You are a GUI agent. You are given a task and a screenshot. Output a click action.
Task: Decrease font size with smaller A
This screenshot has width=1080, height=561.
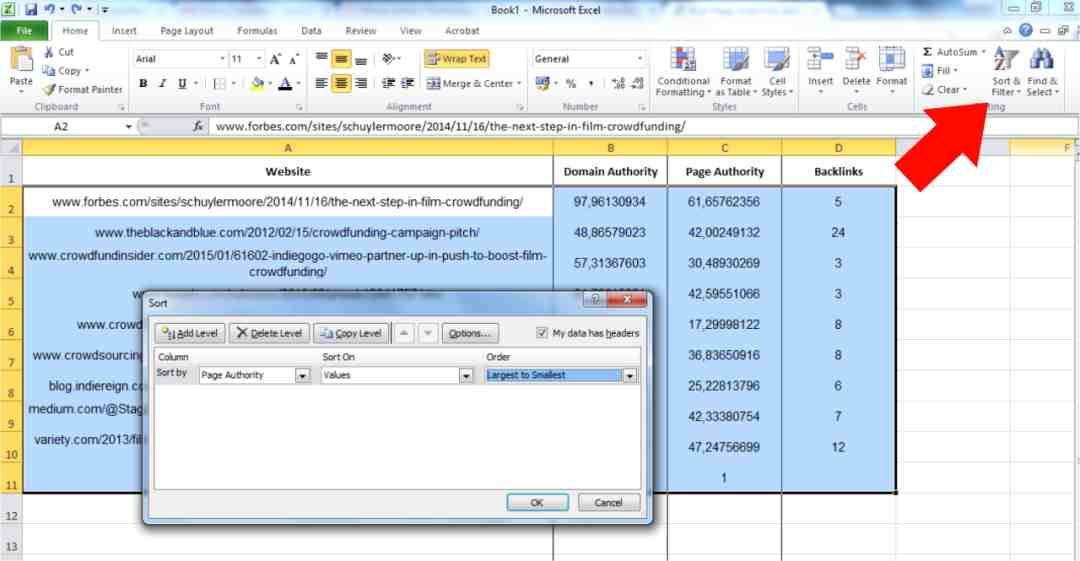tap(294, 59)
